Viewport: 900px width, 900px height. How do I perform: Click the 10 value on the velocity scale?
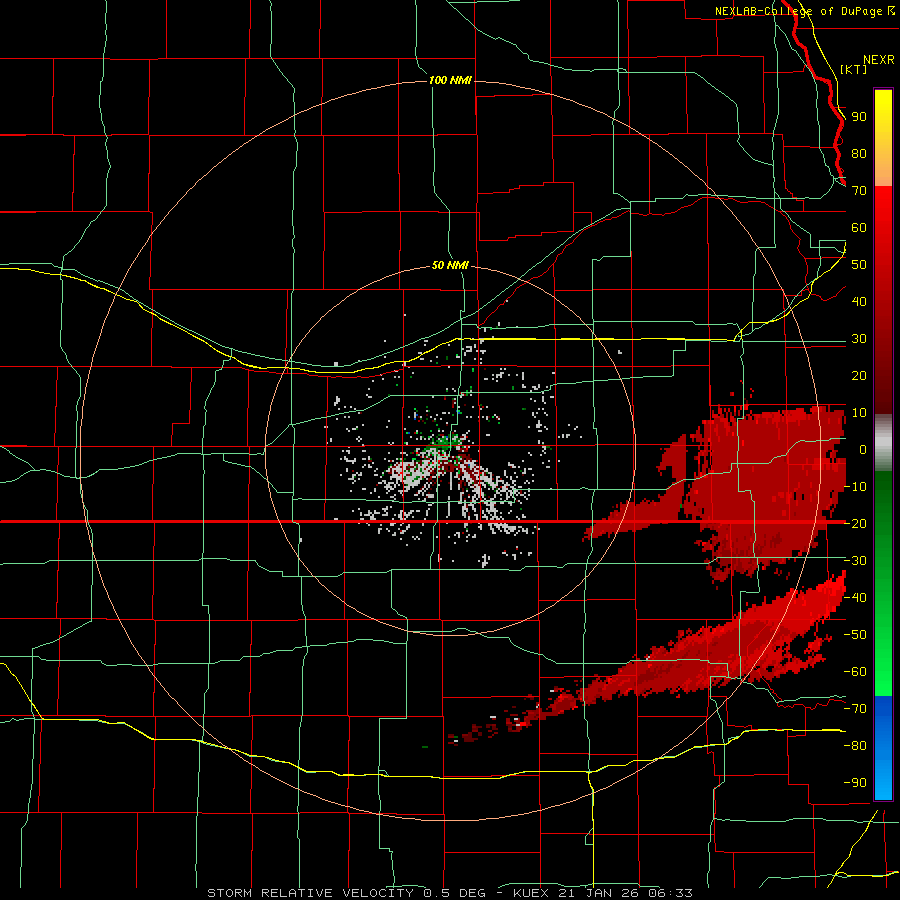point(859,413)
